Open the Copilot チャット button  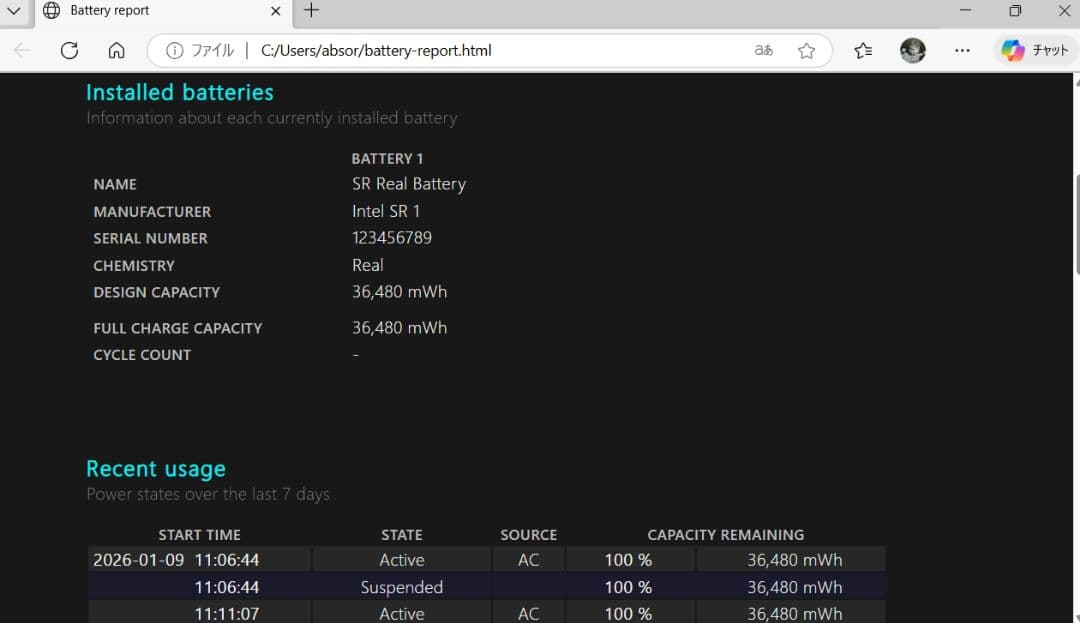(1035, 51)
